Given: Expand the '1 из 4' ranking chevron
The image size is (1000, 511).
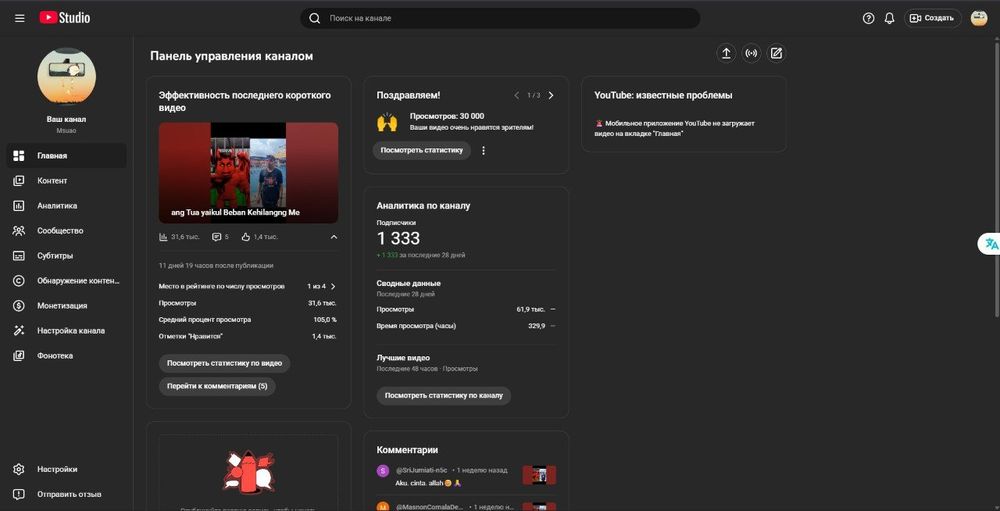Looking at the screenshot, I should click(333, 286).
